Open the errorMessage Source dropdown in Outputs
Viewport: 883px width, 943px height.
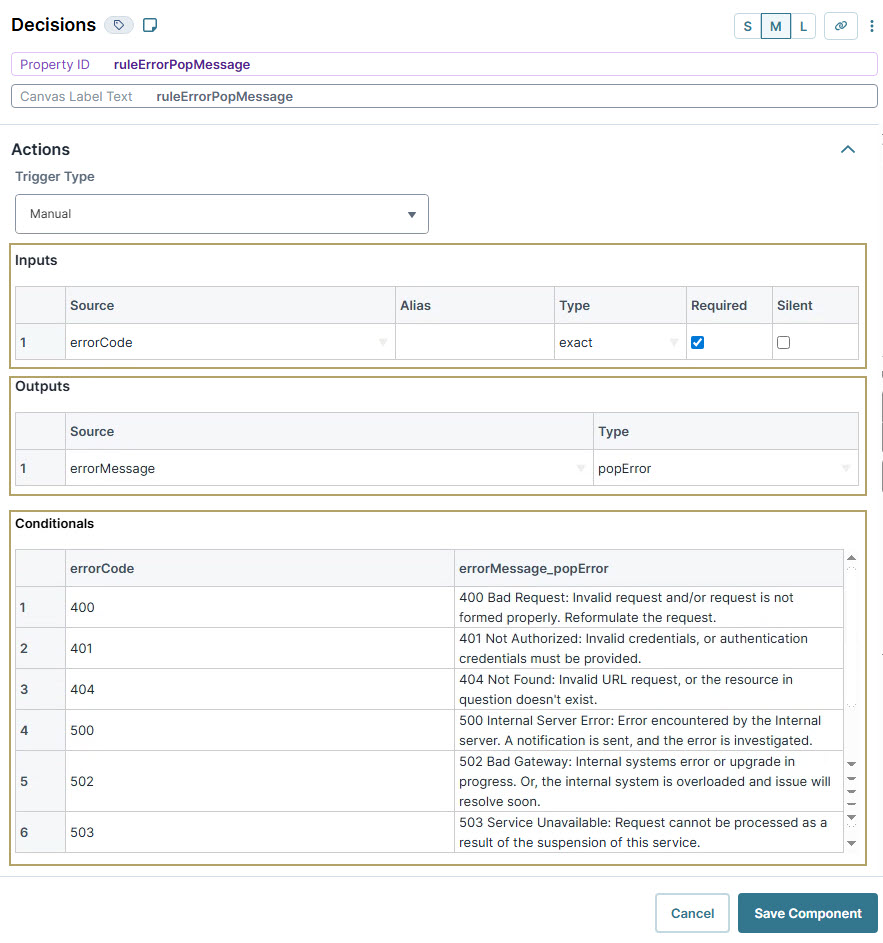click(580, 468)
